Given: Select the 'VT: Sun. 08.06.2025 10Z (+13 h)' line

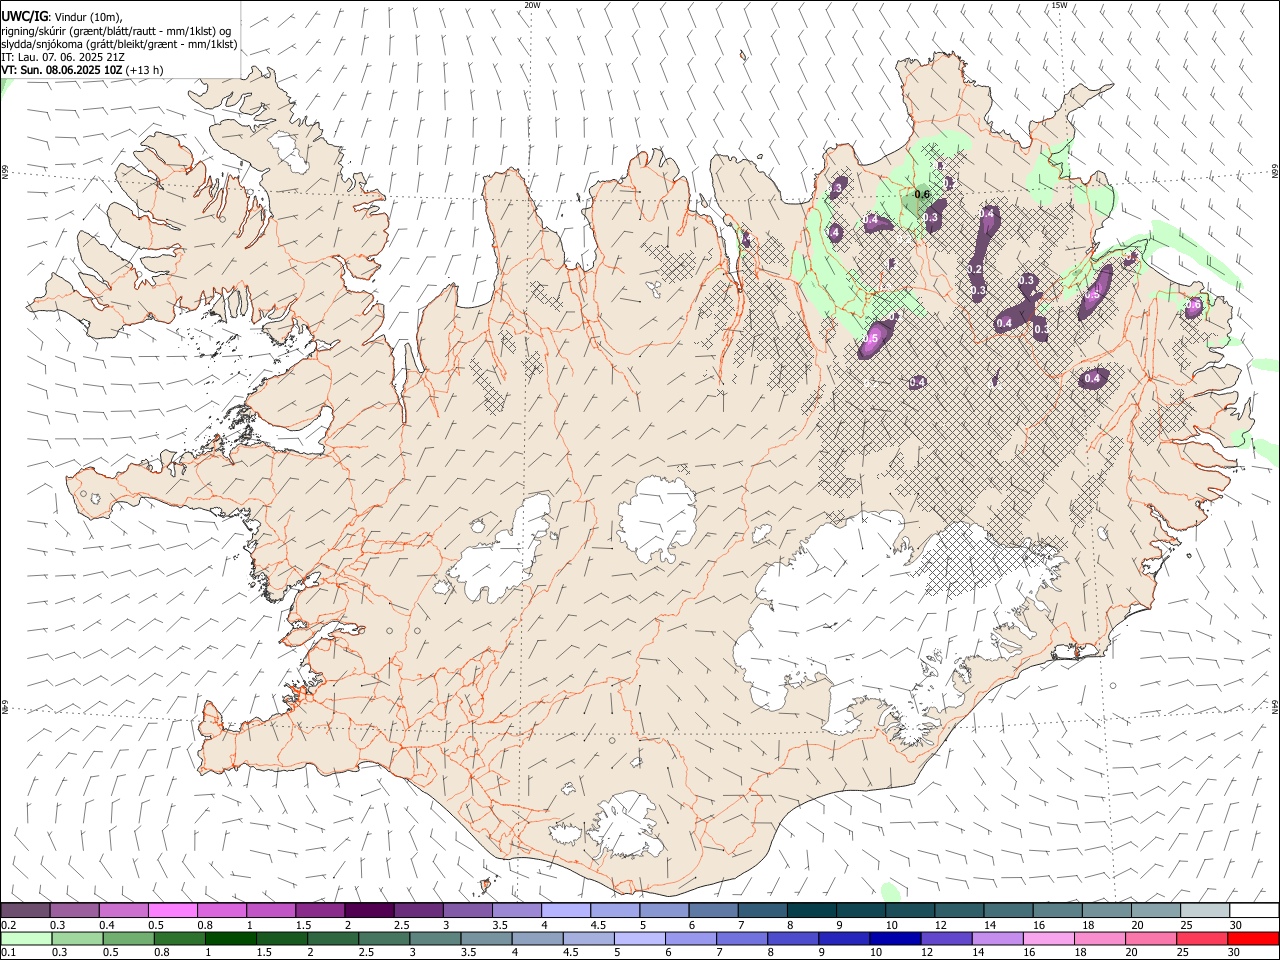Looking at the screenshot, I should 83,70.
